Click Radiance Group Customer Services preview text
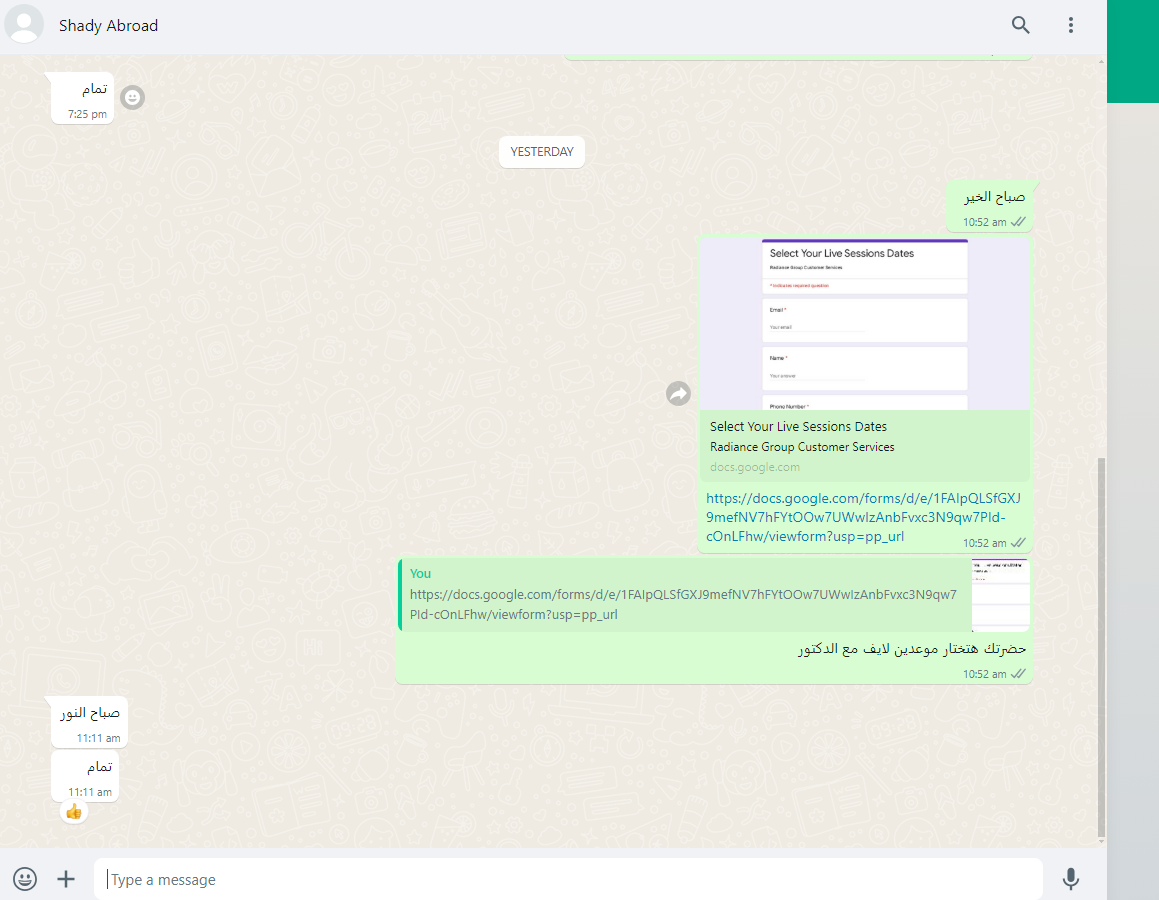This screenshot has height=900, width=1159. pos(802,447)
